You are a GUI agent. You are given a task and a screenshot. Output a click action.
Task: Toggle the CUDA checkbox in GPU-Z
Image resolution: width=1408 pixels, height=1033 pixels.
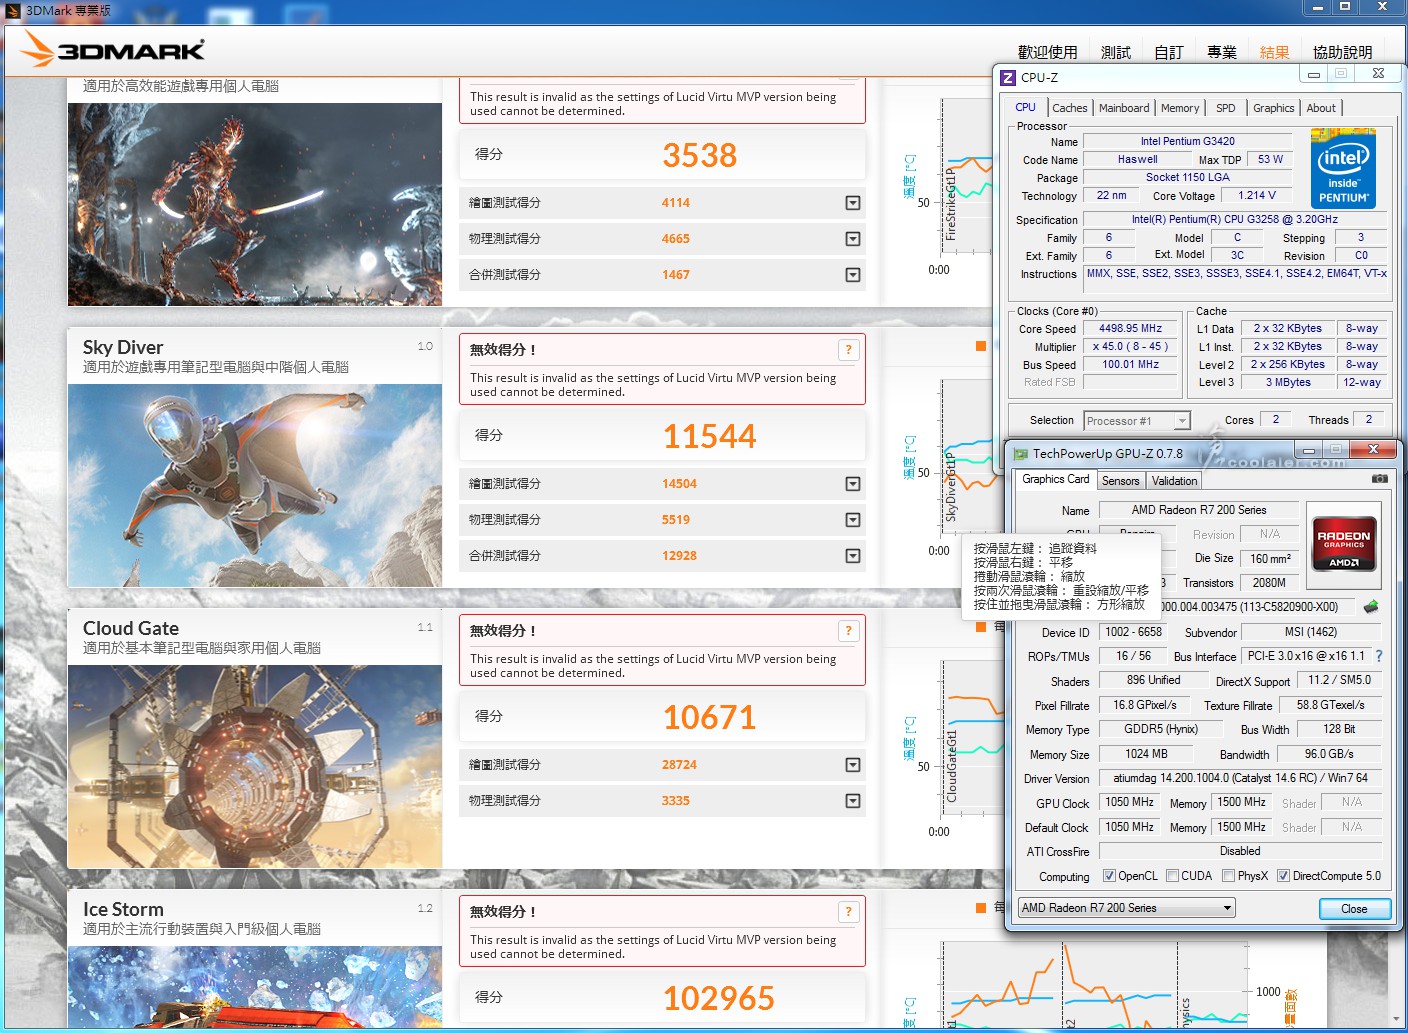pos(1172,876)
